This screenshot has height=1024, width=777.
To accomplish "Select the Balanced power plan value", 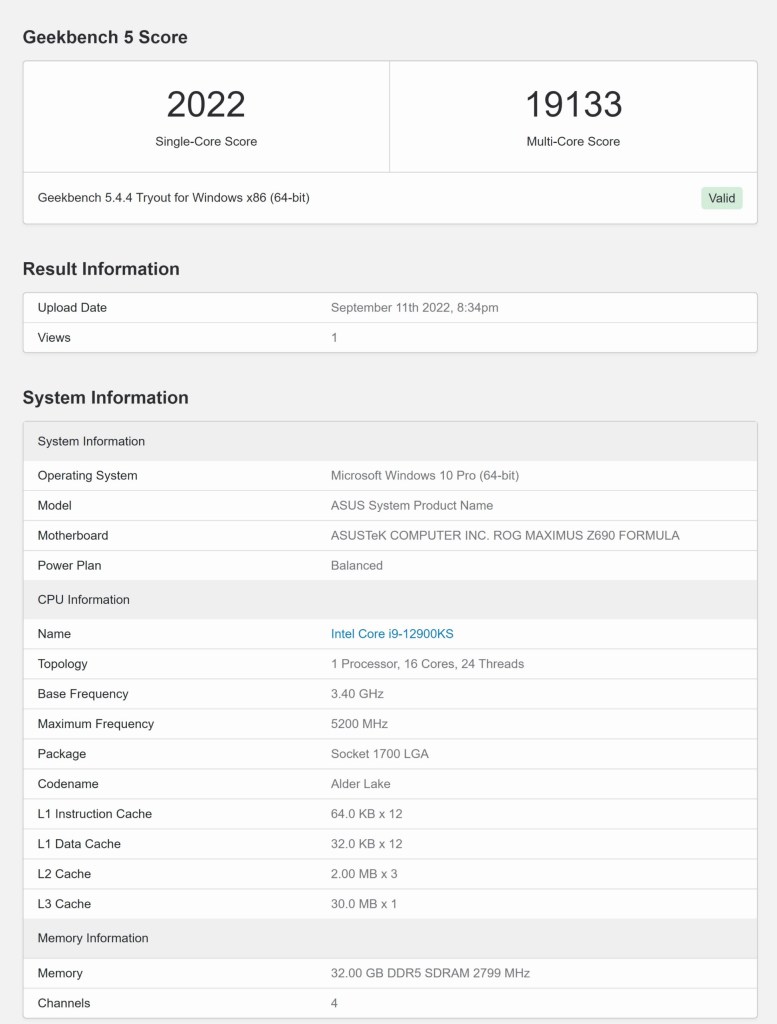I will (x=357, y=566).
